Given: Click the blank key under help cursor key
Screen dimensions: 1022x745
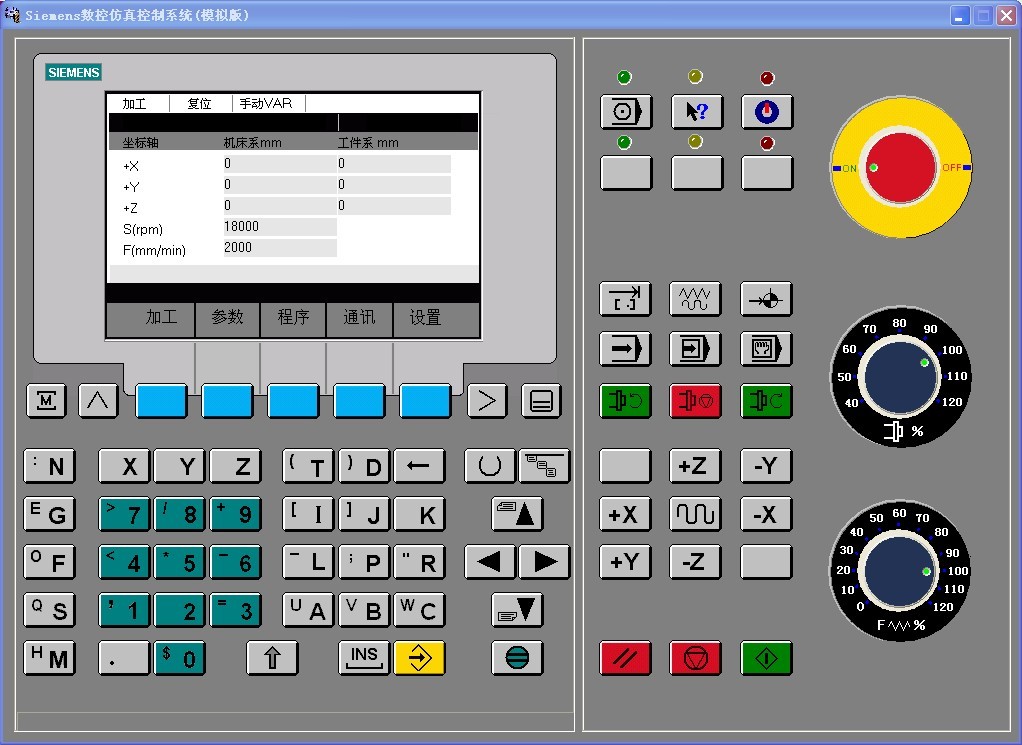Looking at the screenshot, I should 696,173.
